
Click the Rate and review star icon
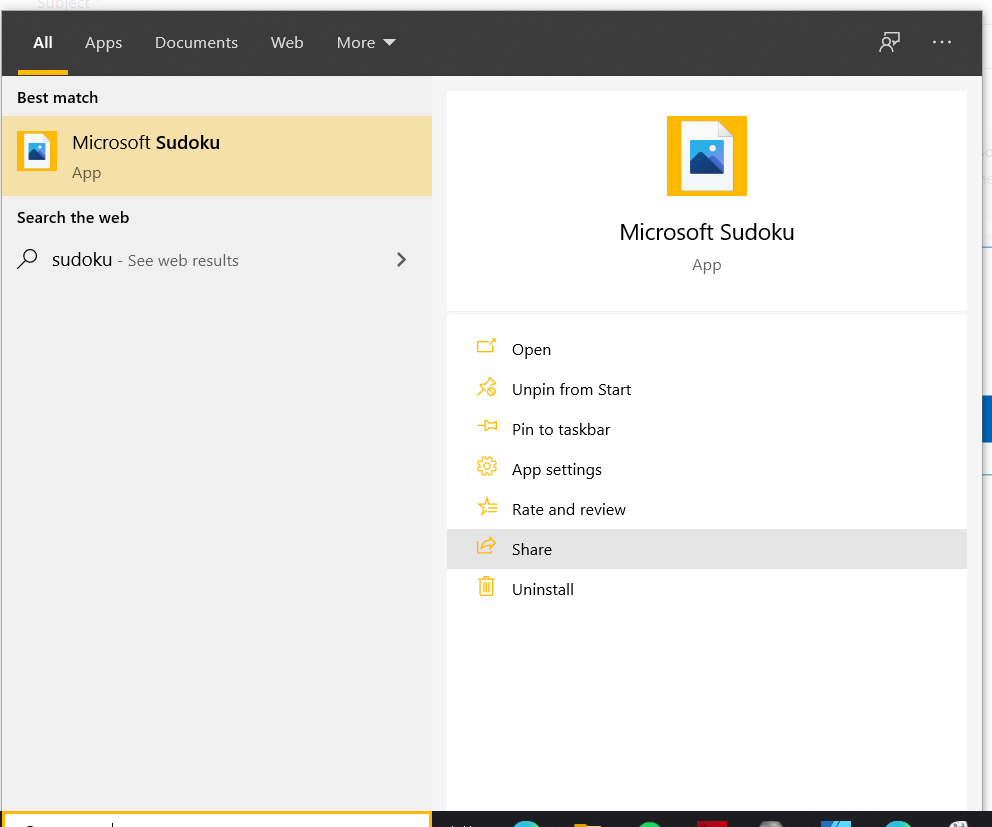coord(487,507)
